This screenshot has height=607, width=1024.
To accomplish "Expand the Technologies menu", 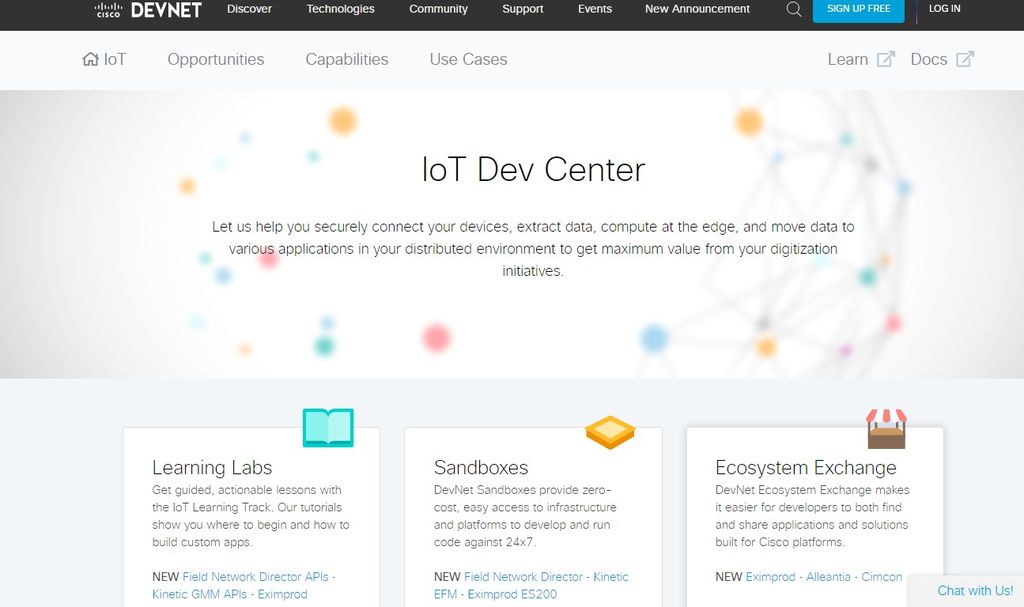I will pos(340,9).
